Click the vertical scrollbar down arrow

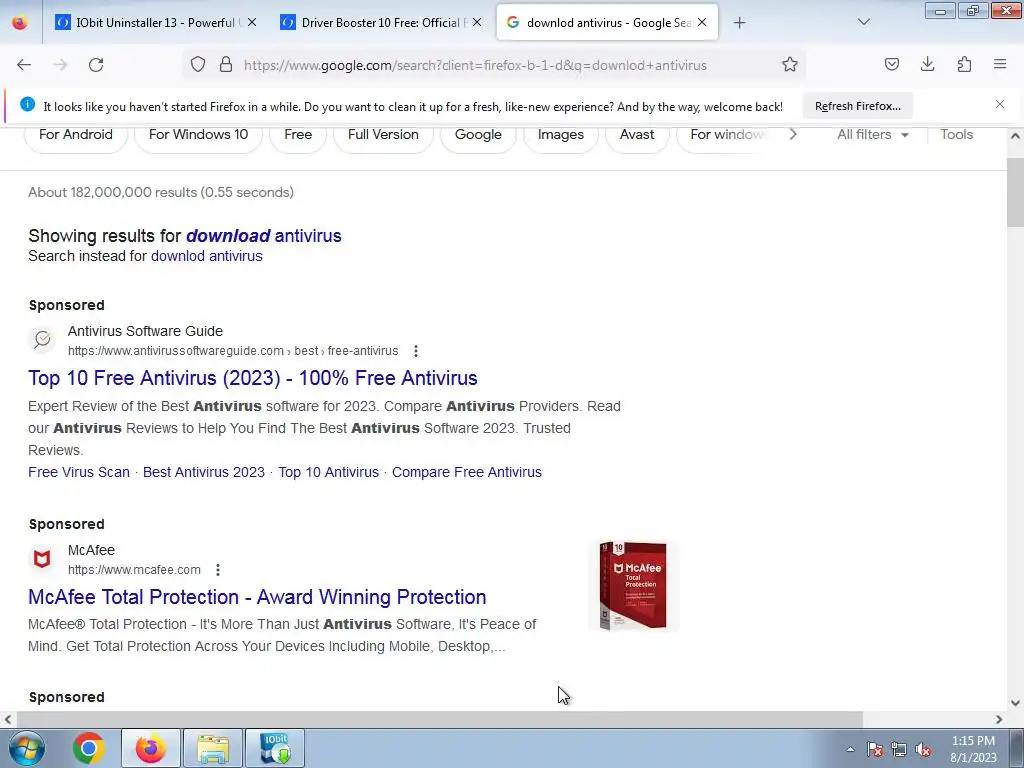(1015, 703)
